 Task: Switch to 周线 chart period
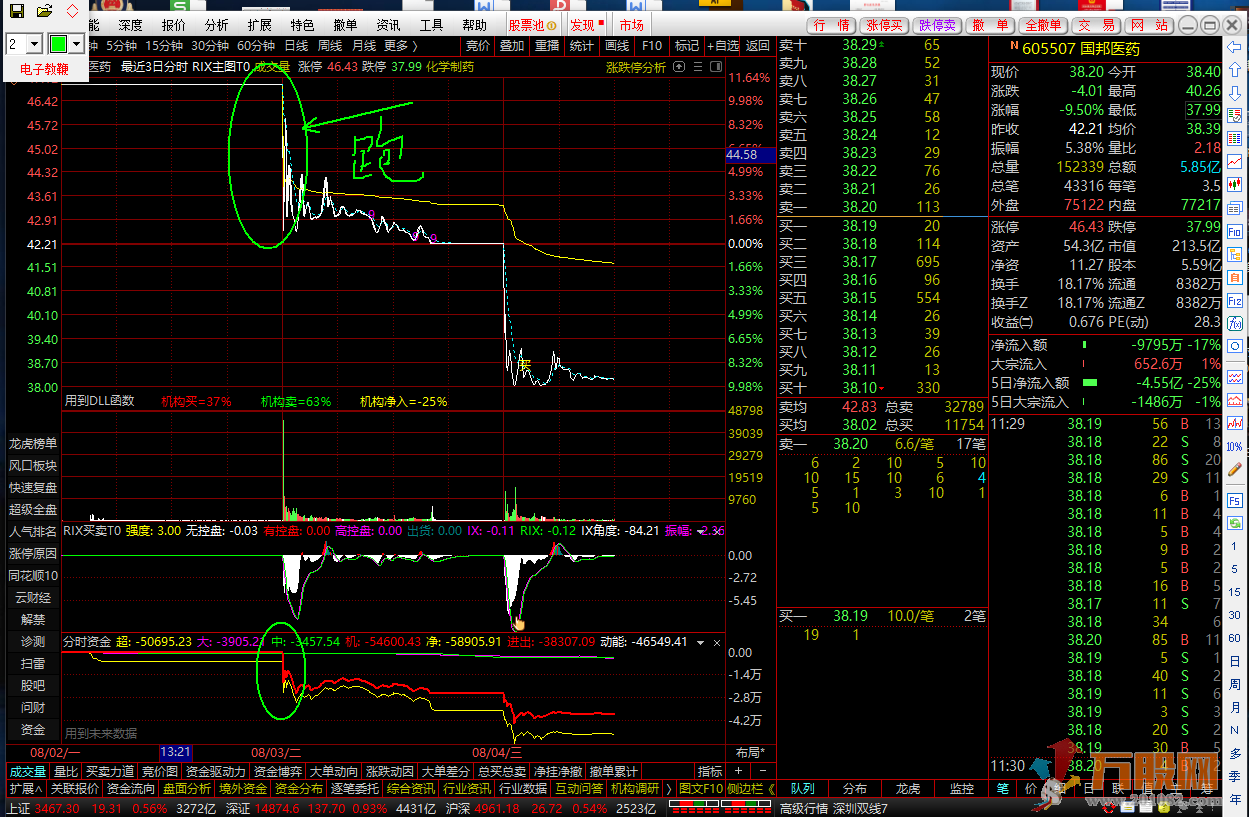(330, 46)
